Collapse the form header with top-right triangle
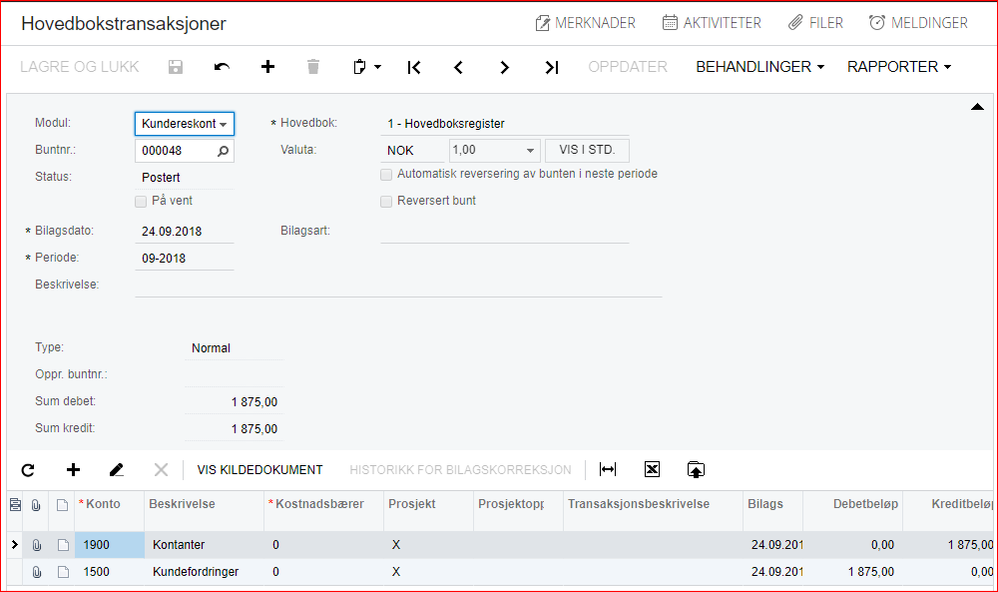998x592 pixels. [x=977, y=107]
